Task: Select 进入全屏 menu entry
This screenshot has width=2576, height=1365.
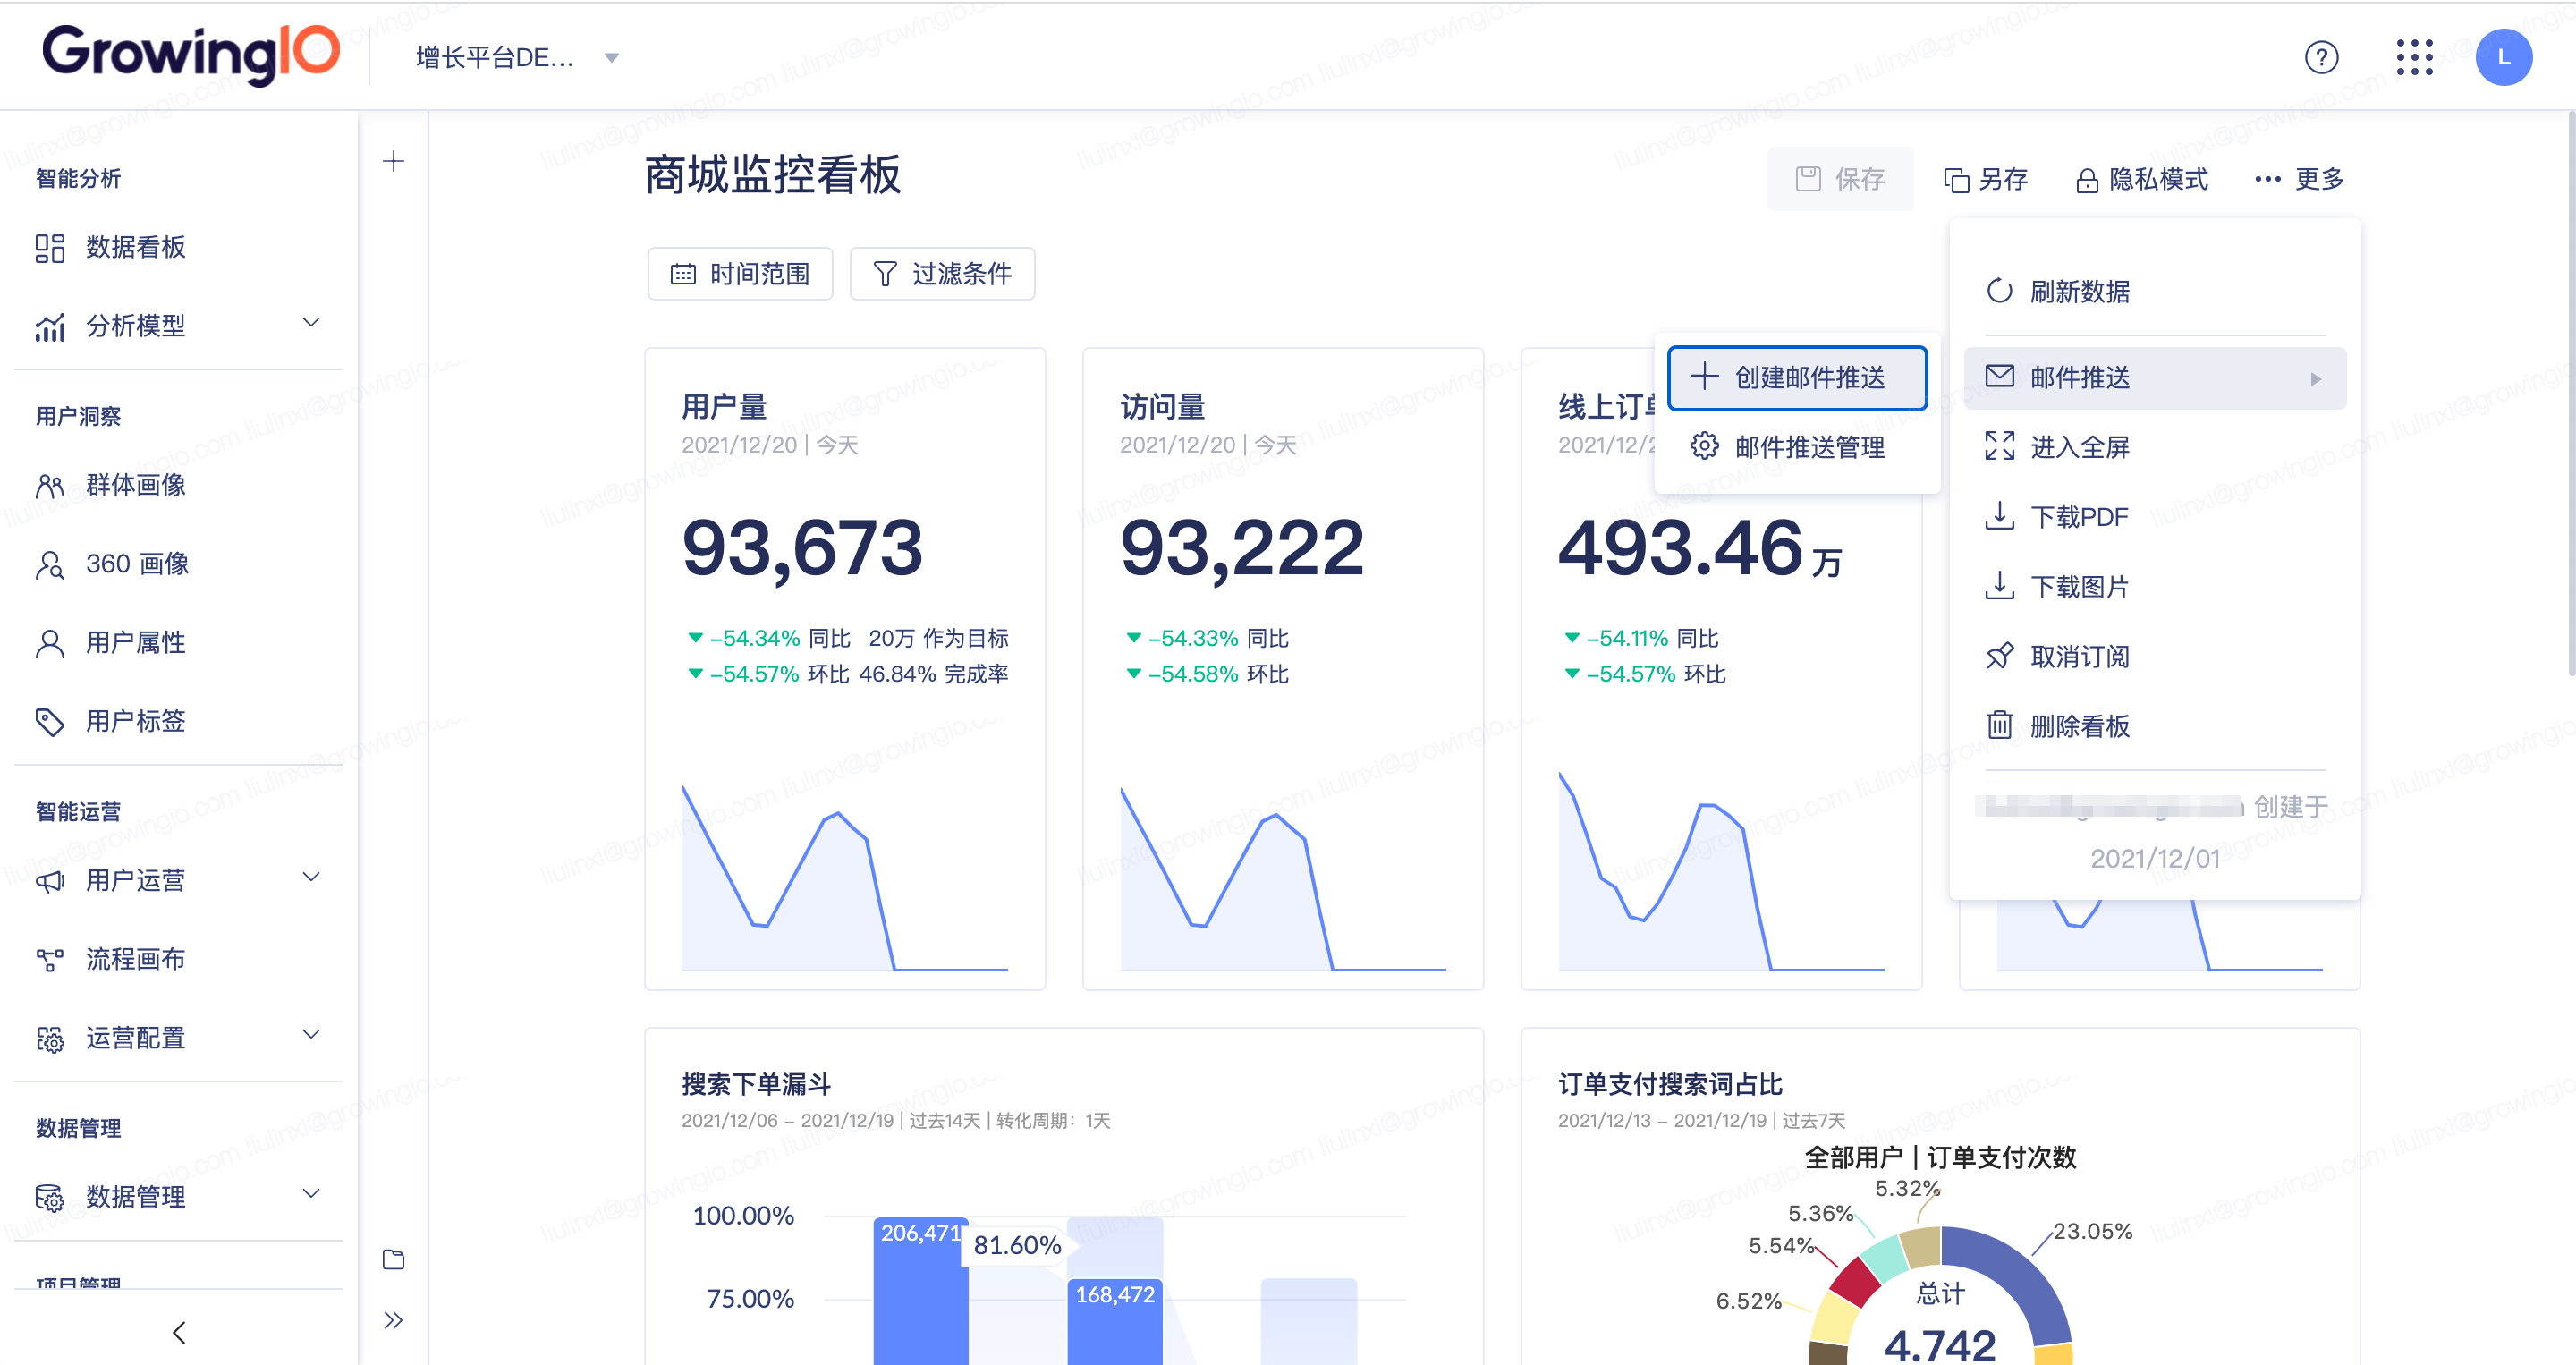Action: pyautogui.click(x=2155, y=446)
